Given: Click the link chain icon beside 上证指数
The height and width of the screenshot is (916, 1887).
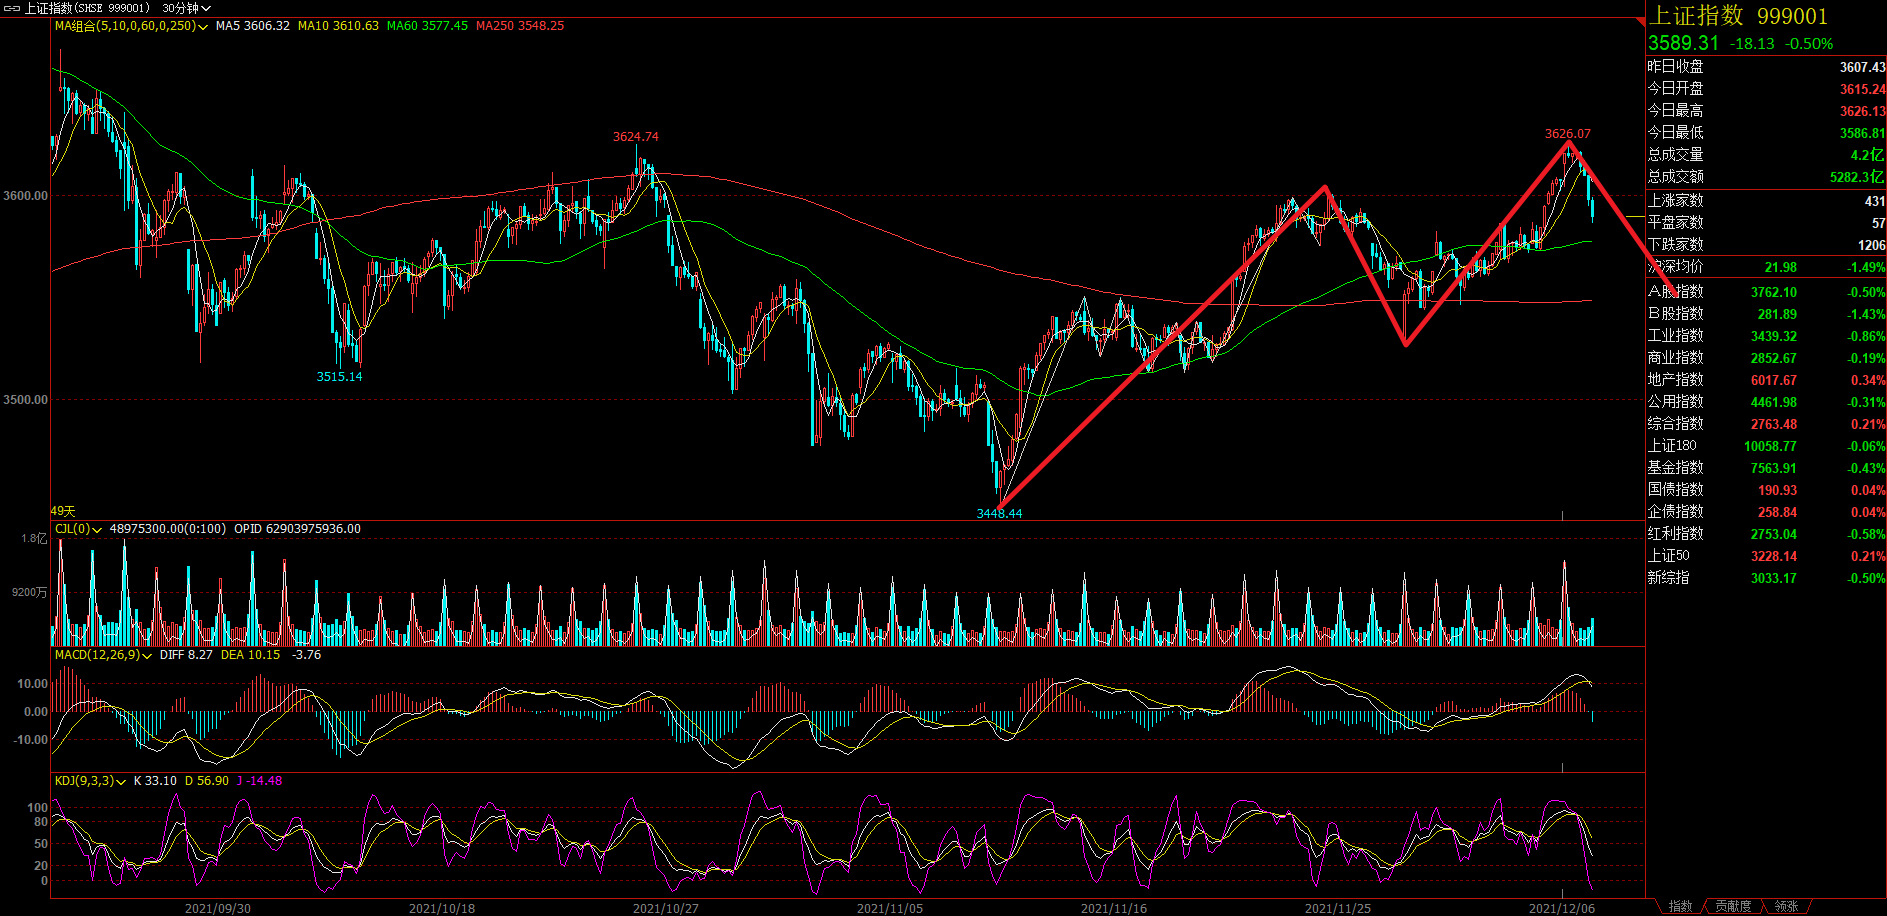Looking at the screenshot, I should point(12,8).
